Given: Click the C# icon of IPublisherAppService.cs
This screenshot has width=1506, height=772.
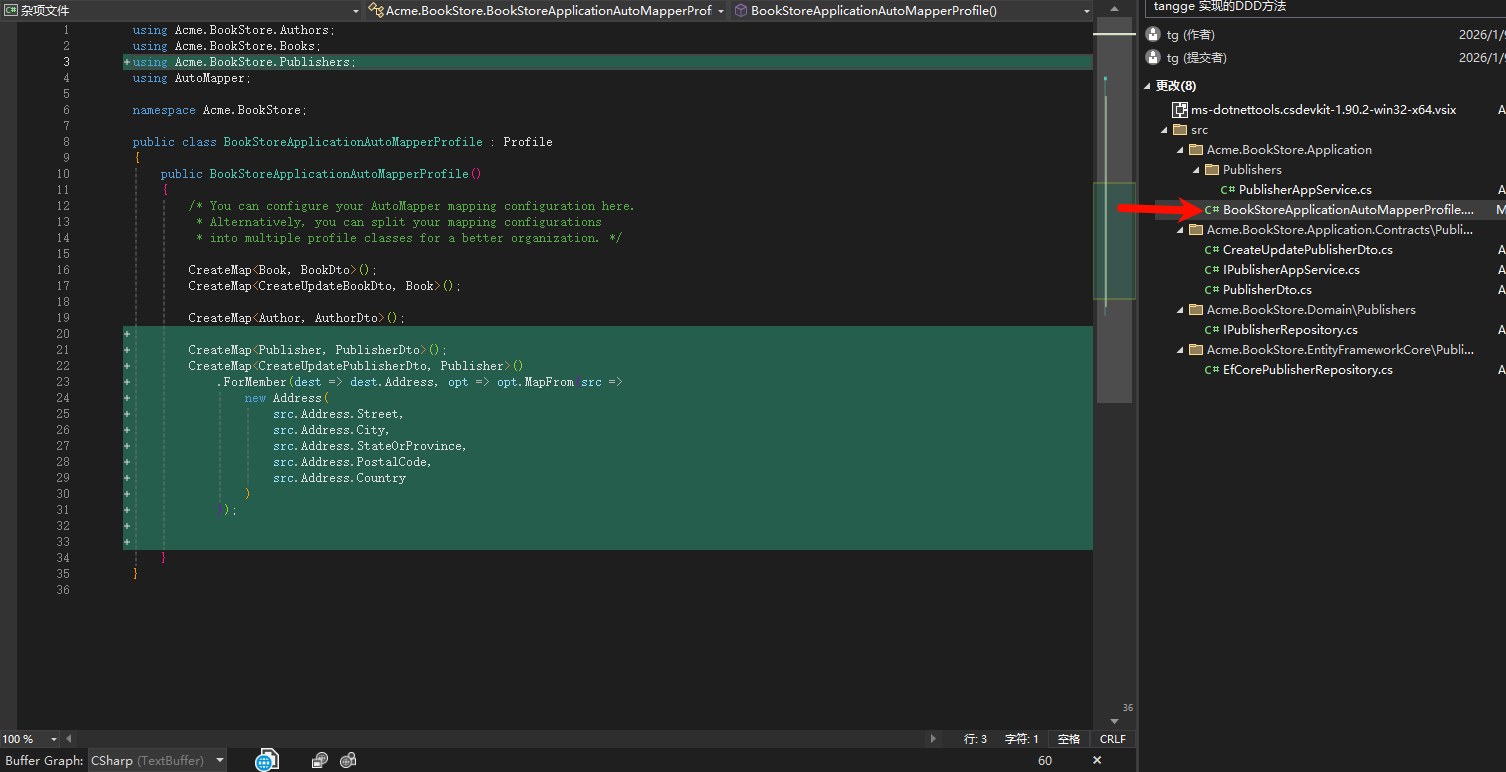Looking at the screenshot, I should 1212,270.
